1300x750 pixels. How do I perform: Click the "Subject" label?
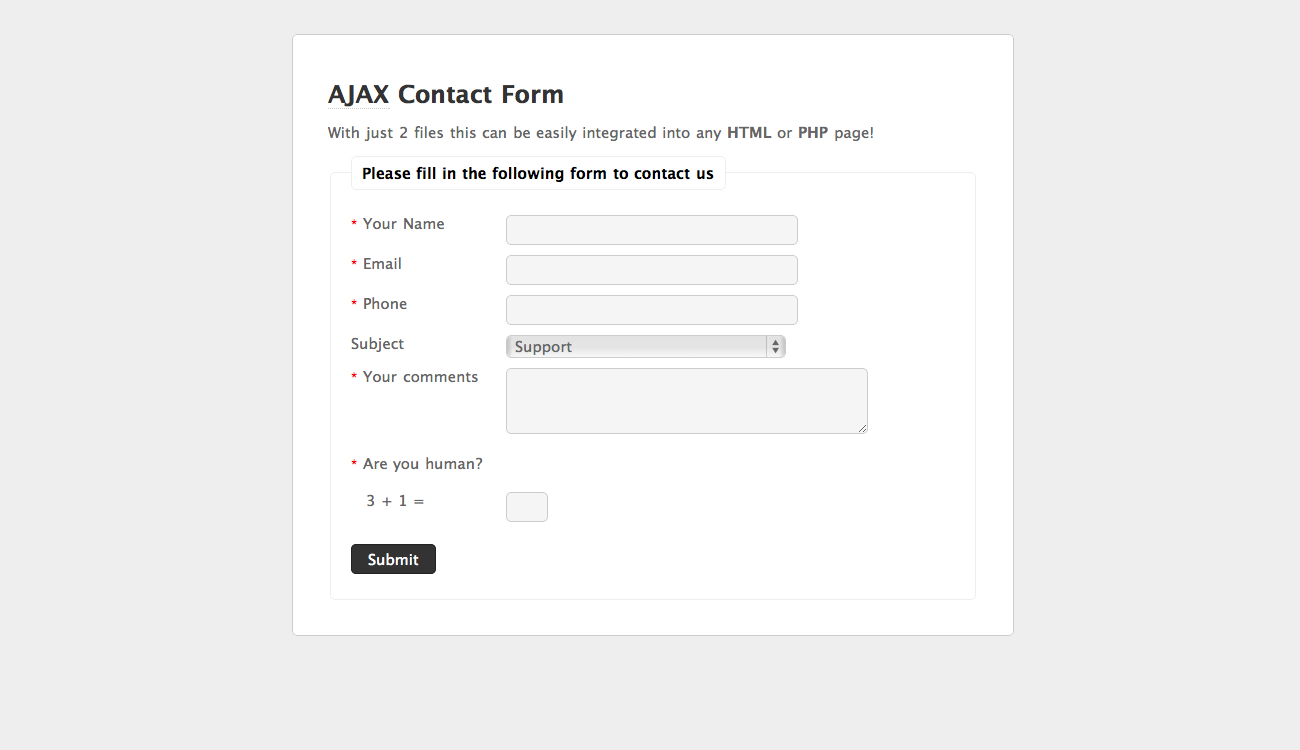(377, 344)
